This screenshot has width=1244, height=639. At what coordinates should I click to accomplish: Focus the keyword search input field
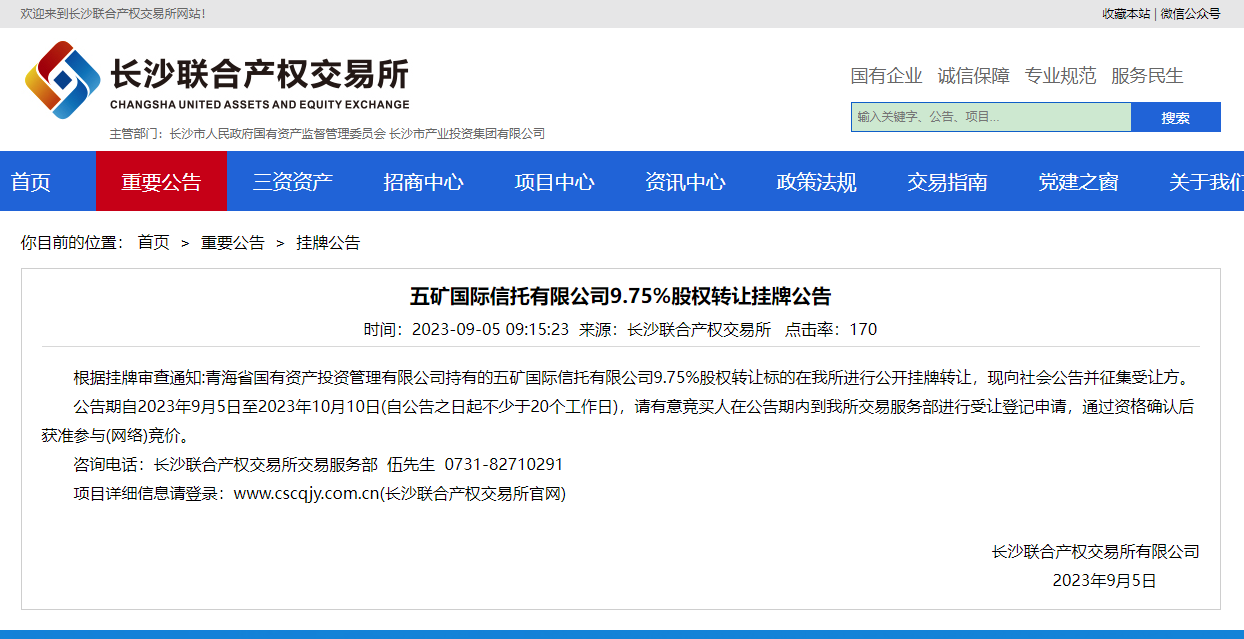click(991, 117)
